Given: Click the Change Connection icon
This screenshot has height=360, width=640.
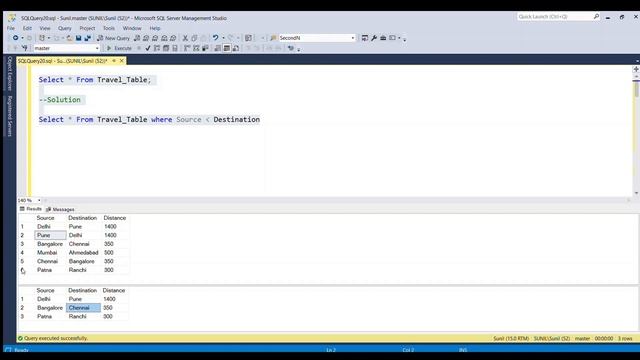Looking at the screenshot, I should point(24,48).
